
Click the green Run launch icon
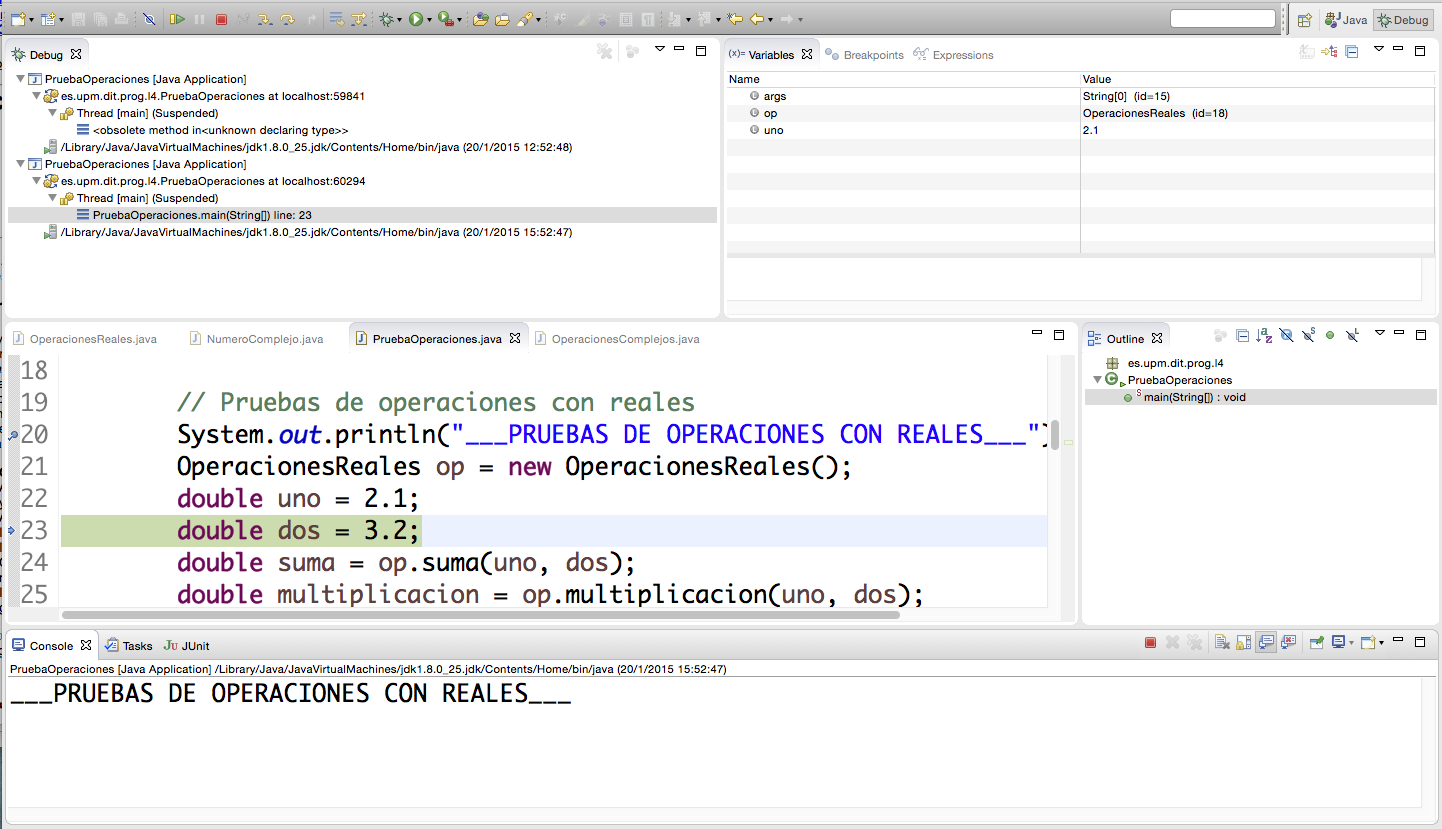[416, 19]
